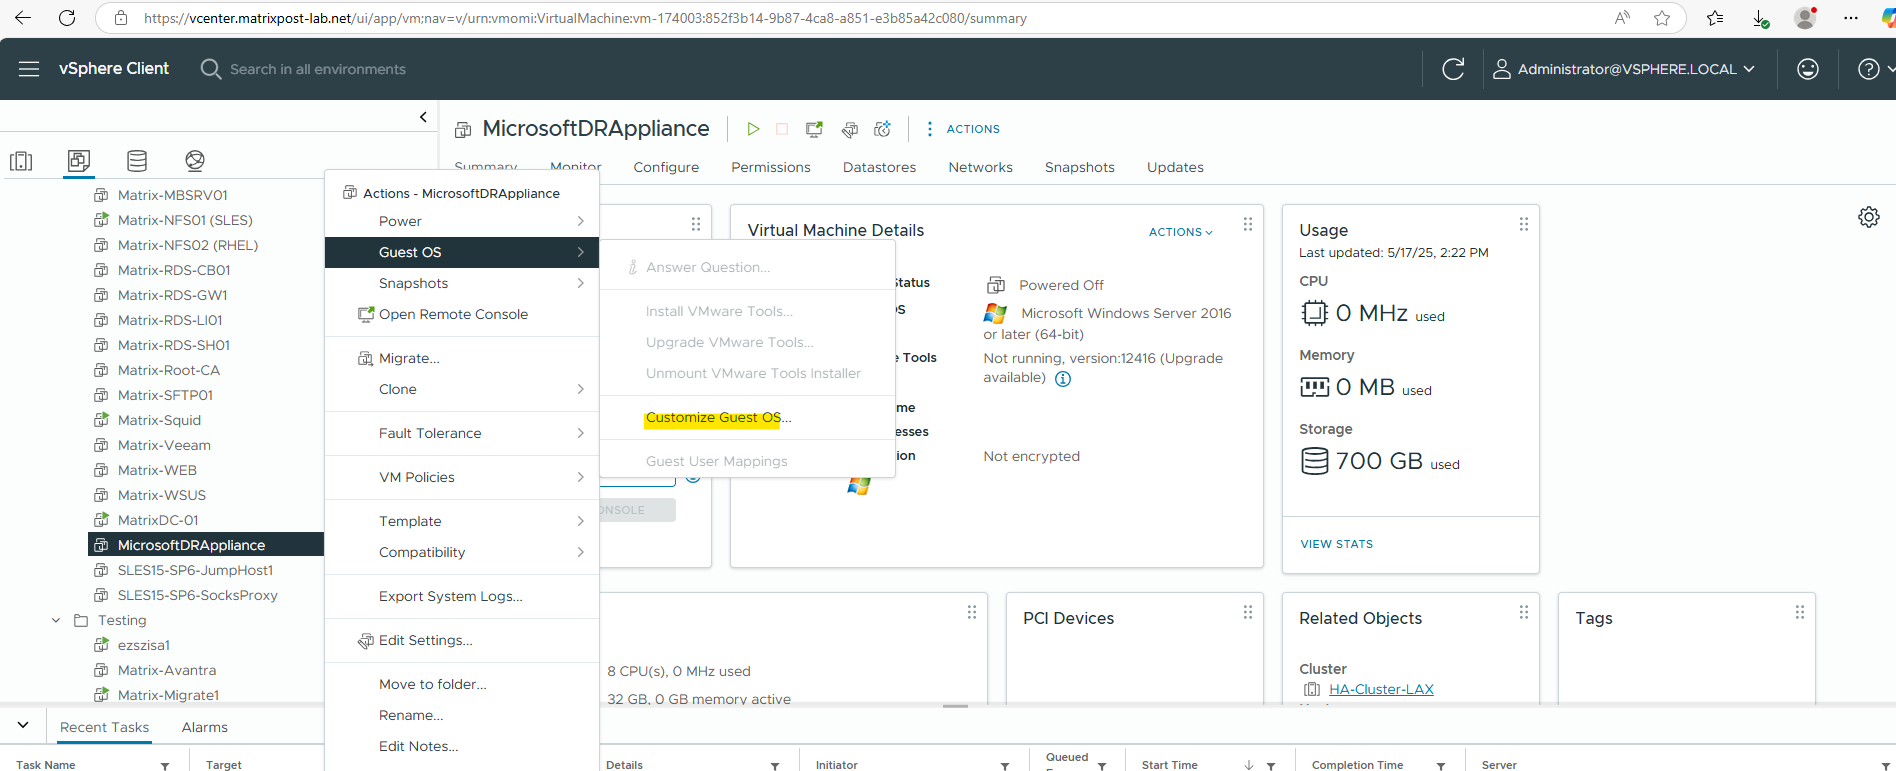Refresh the vSphere Client view icon

[x=1453, y=69]
